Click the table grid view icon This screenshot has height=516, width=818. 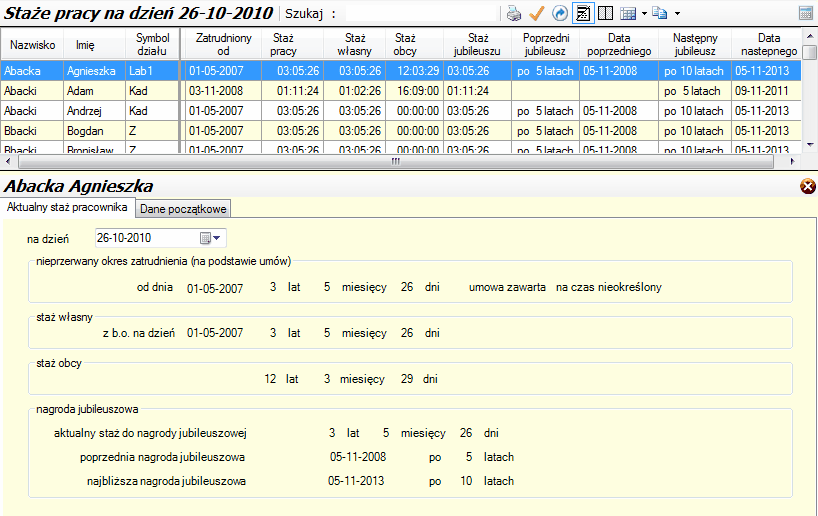[x=628, y=13]
